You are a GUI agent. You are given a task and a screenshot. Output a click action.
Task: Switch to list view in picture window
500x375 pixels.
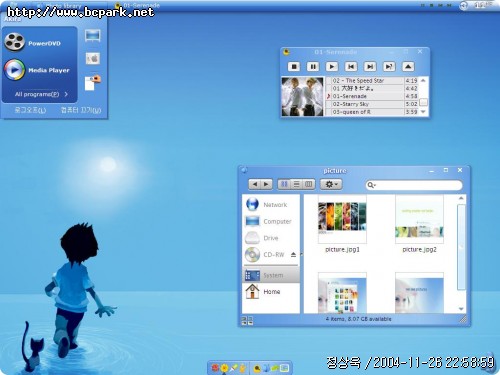[296, 184]
